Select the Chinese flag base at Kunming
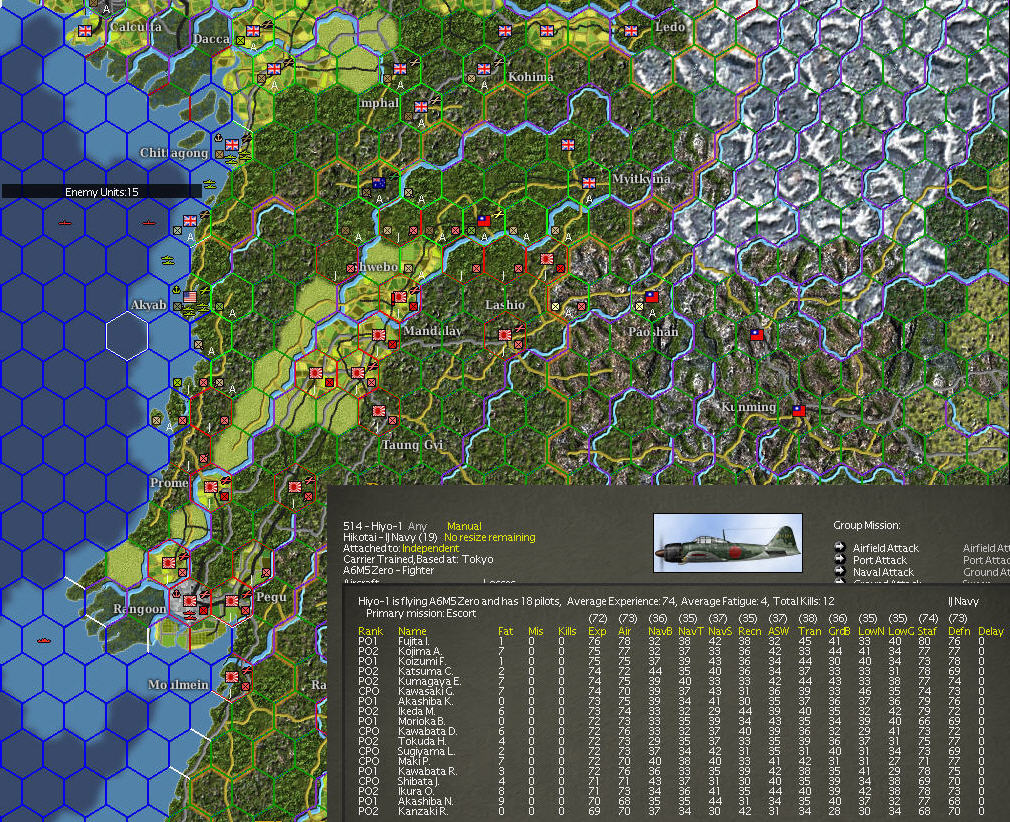 pyautogui.click(x=799, y=410)
